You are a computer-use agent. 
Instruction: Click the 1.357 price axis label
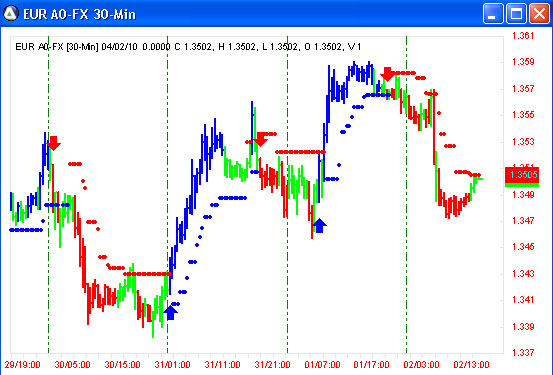523,89
